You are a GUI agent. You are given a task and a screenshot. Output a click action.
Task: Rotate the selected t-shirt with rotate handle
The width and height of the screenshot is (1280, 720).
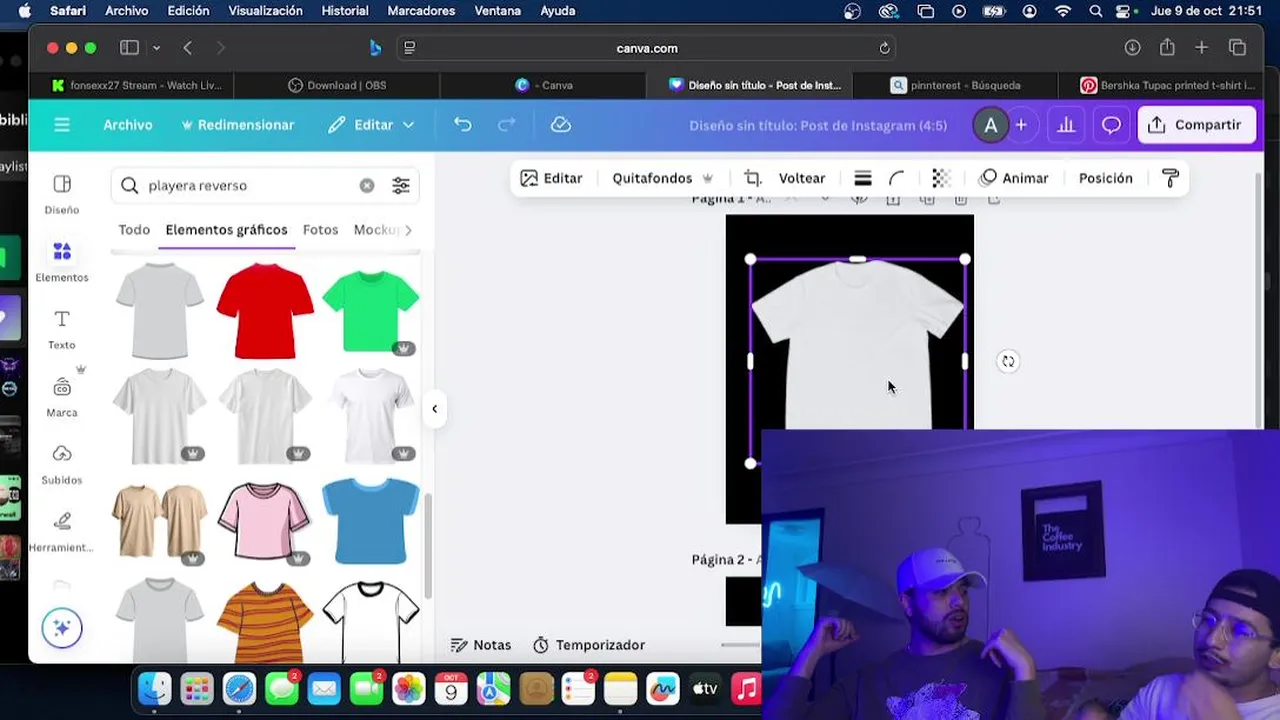(x=1008, y=362)
